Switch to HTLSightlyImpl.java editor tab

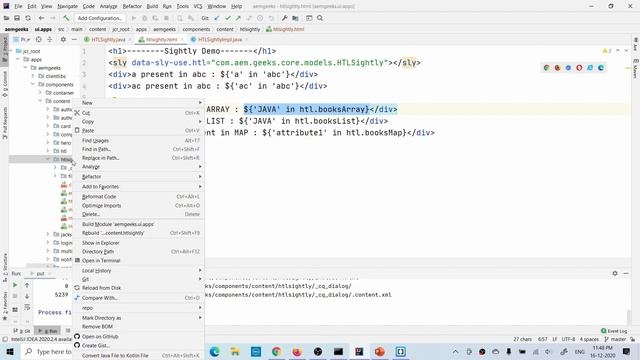[220, 40]
